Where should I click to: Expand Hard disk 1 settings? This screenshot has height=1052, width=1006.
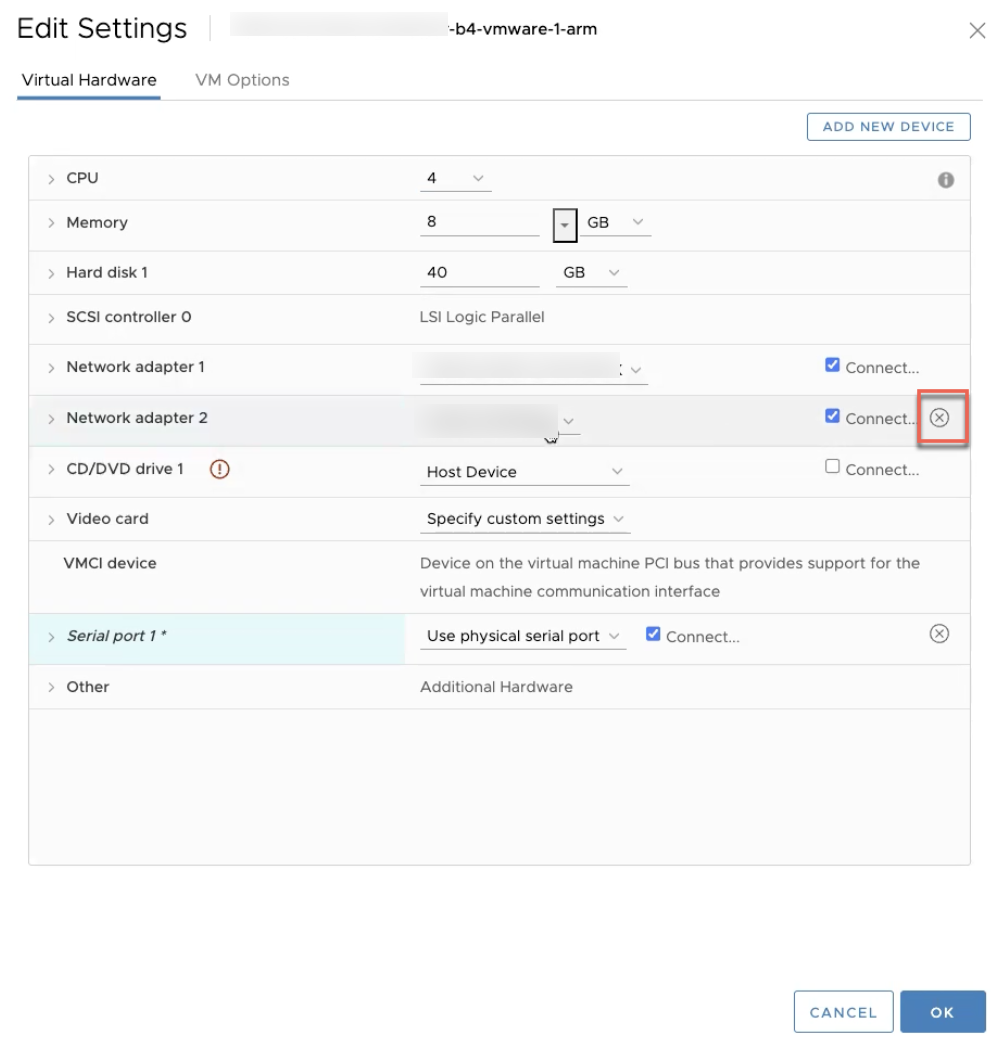point(53,272)
